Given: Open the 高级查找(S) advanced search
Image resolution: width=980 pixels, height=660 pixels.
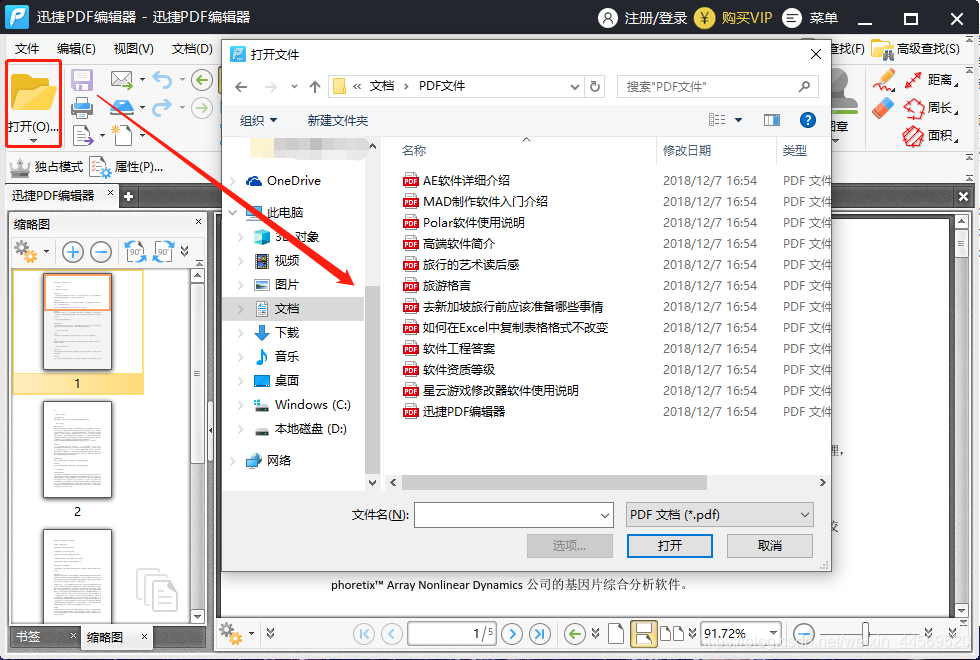Looking at the screenshot, I should 916,49.
